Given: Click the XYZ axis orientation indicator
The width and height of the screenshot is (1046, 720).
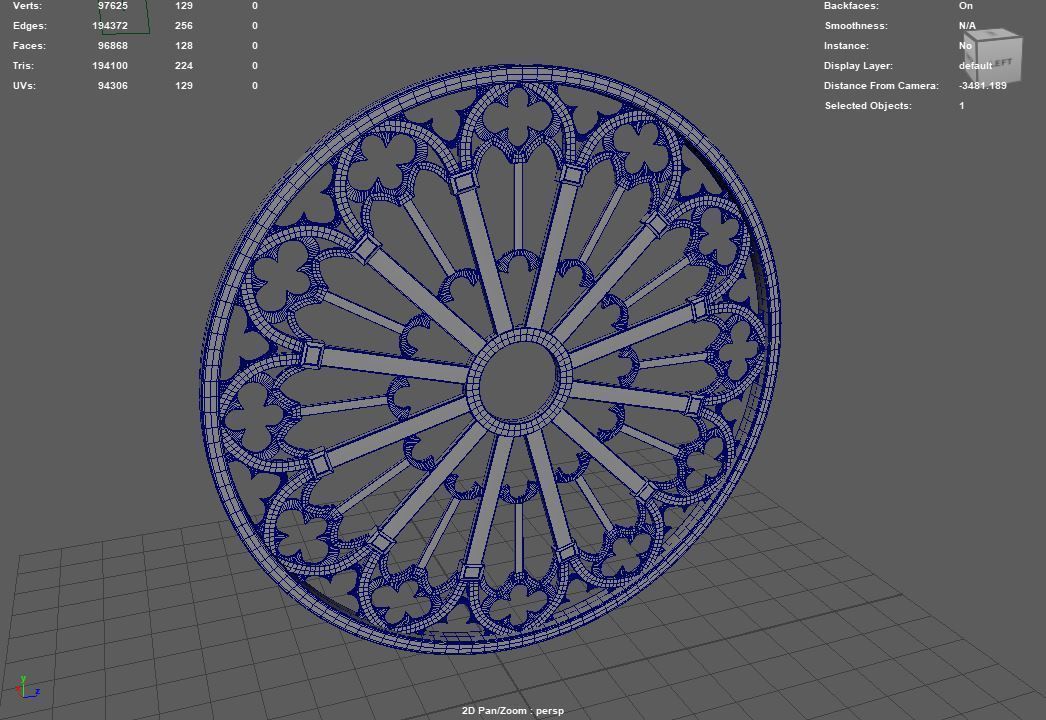Looking at the screenshot, I should point(27,687).
